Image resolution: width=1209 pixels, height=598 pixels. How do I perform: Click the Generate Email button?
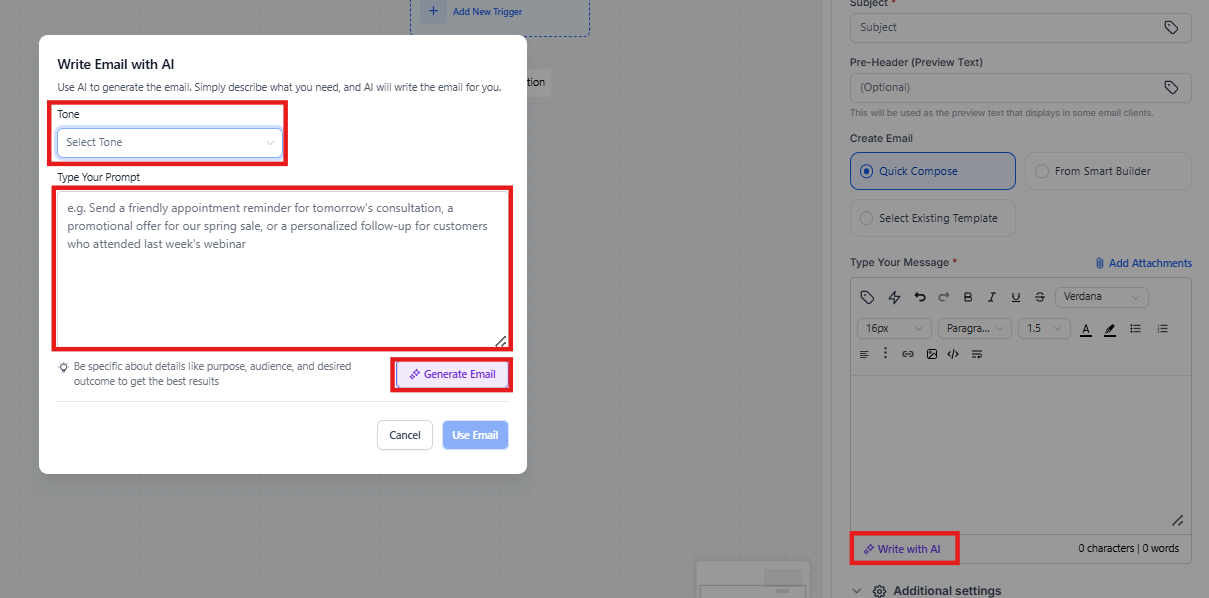[453, 374]
